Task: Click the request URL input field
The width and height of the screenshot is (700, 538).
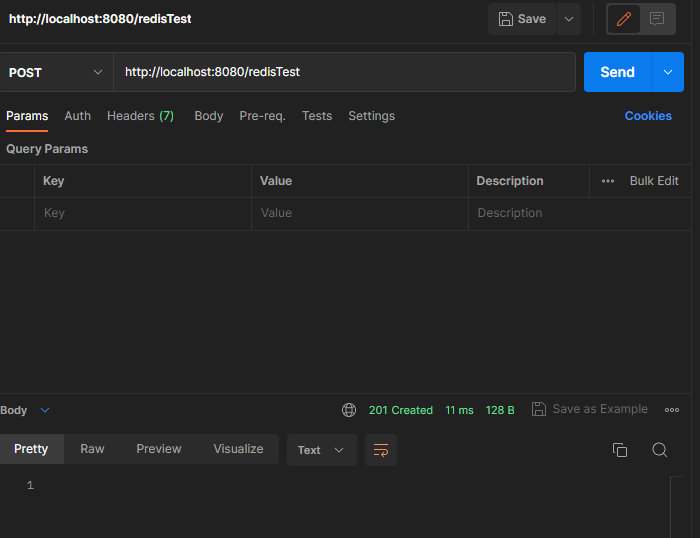Action: (x=344, y=72)
